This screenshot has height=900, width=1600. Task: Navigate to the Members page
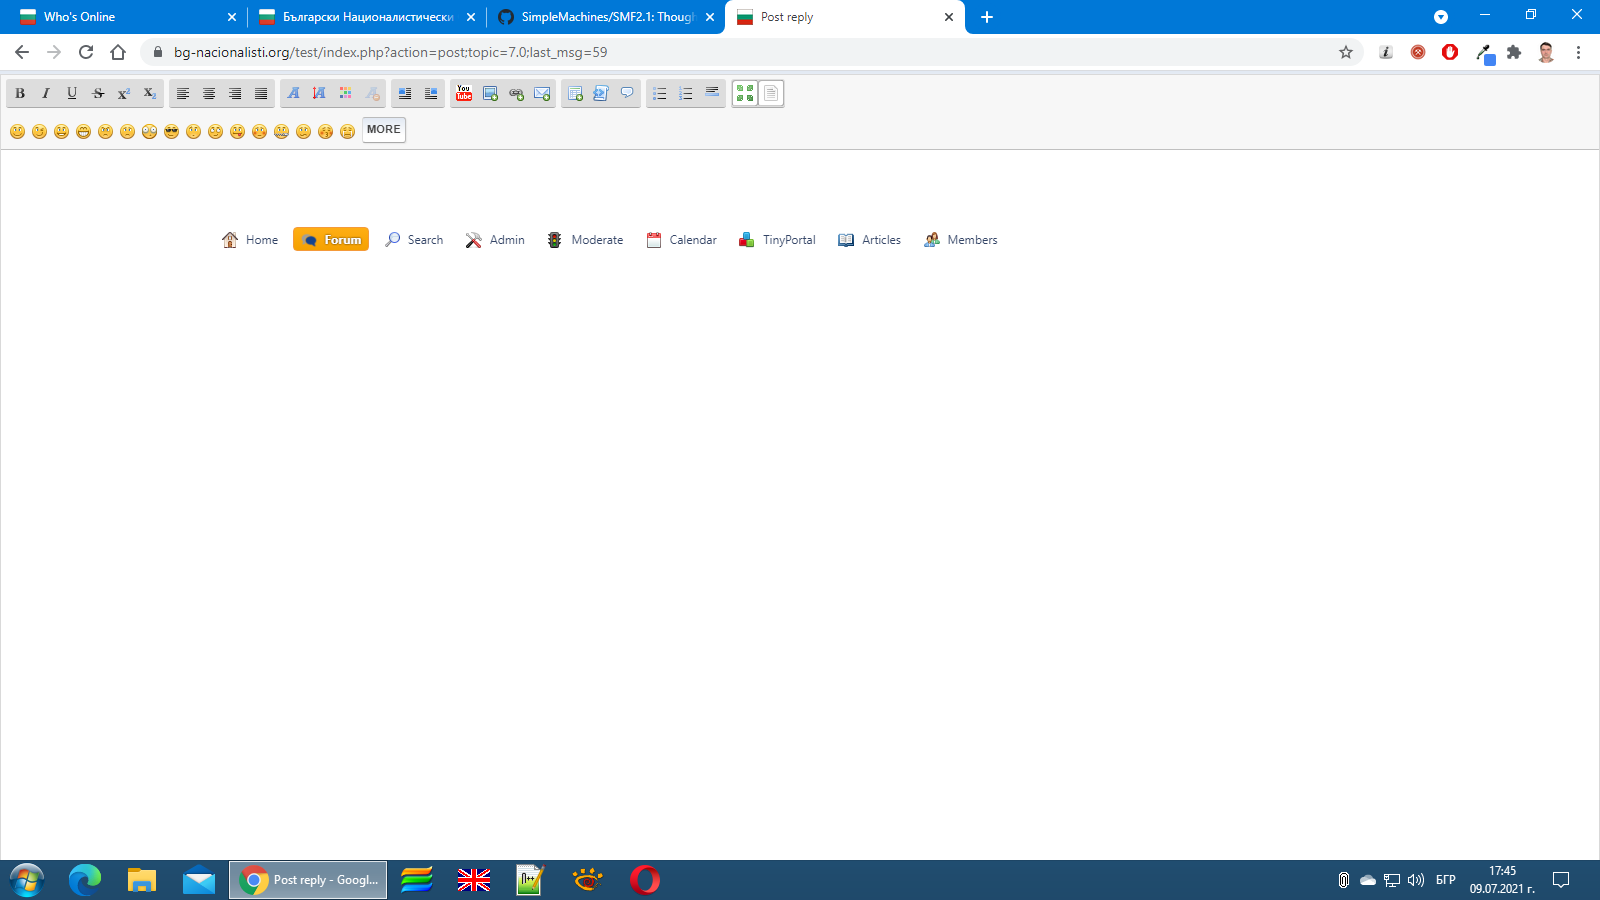click(960, 239)
